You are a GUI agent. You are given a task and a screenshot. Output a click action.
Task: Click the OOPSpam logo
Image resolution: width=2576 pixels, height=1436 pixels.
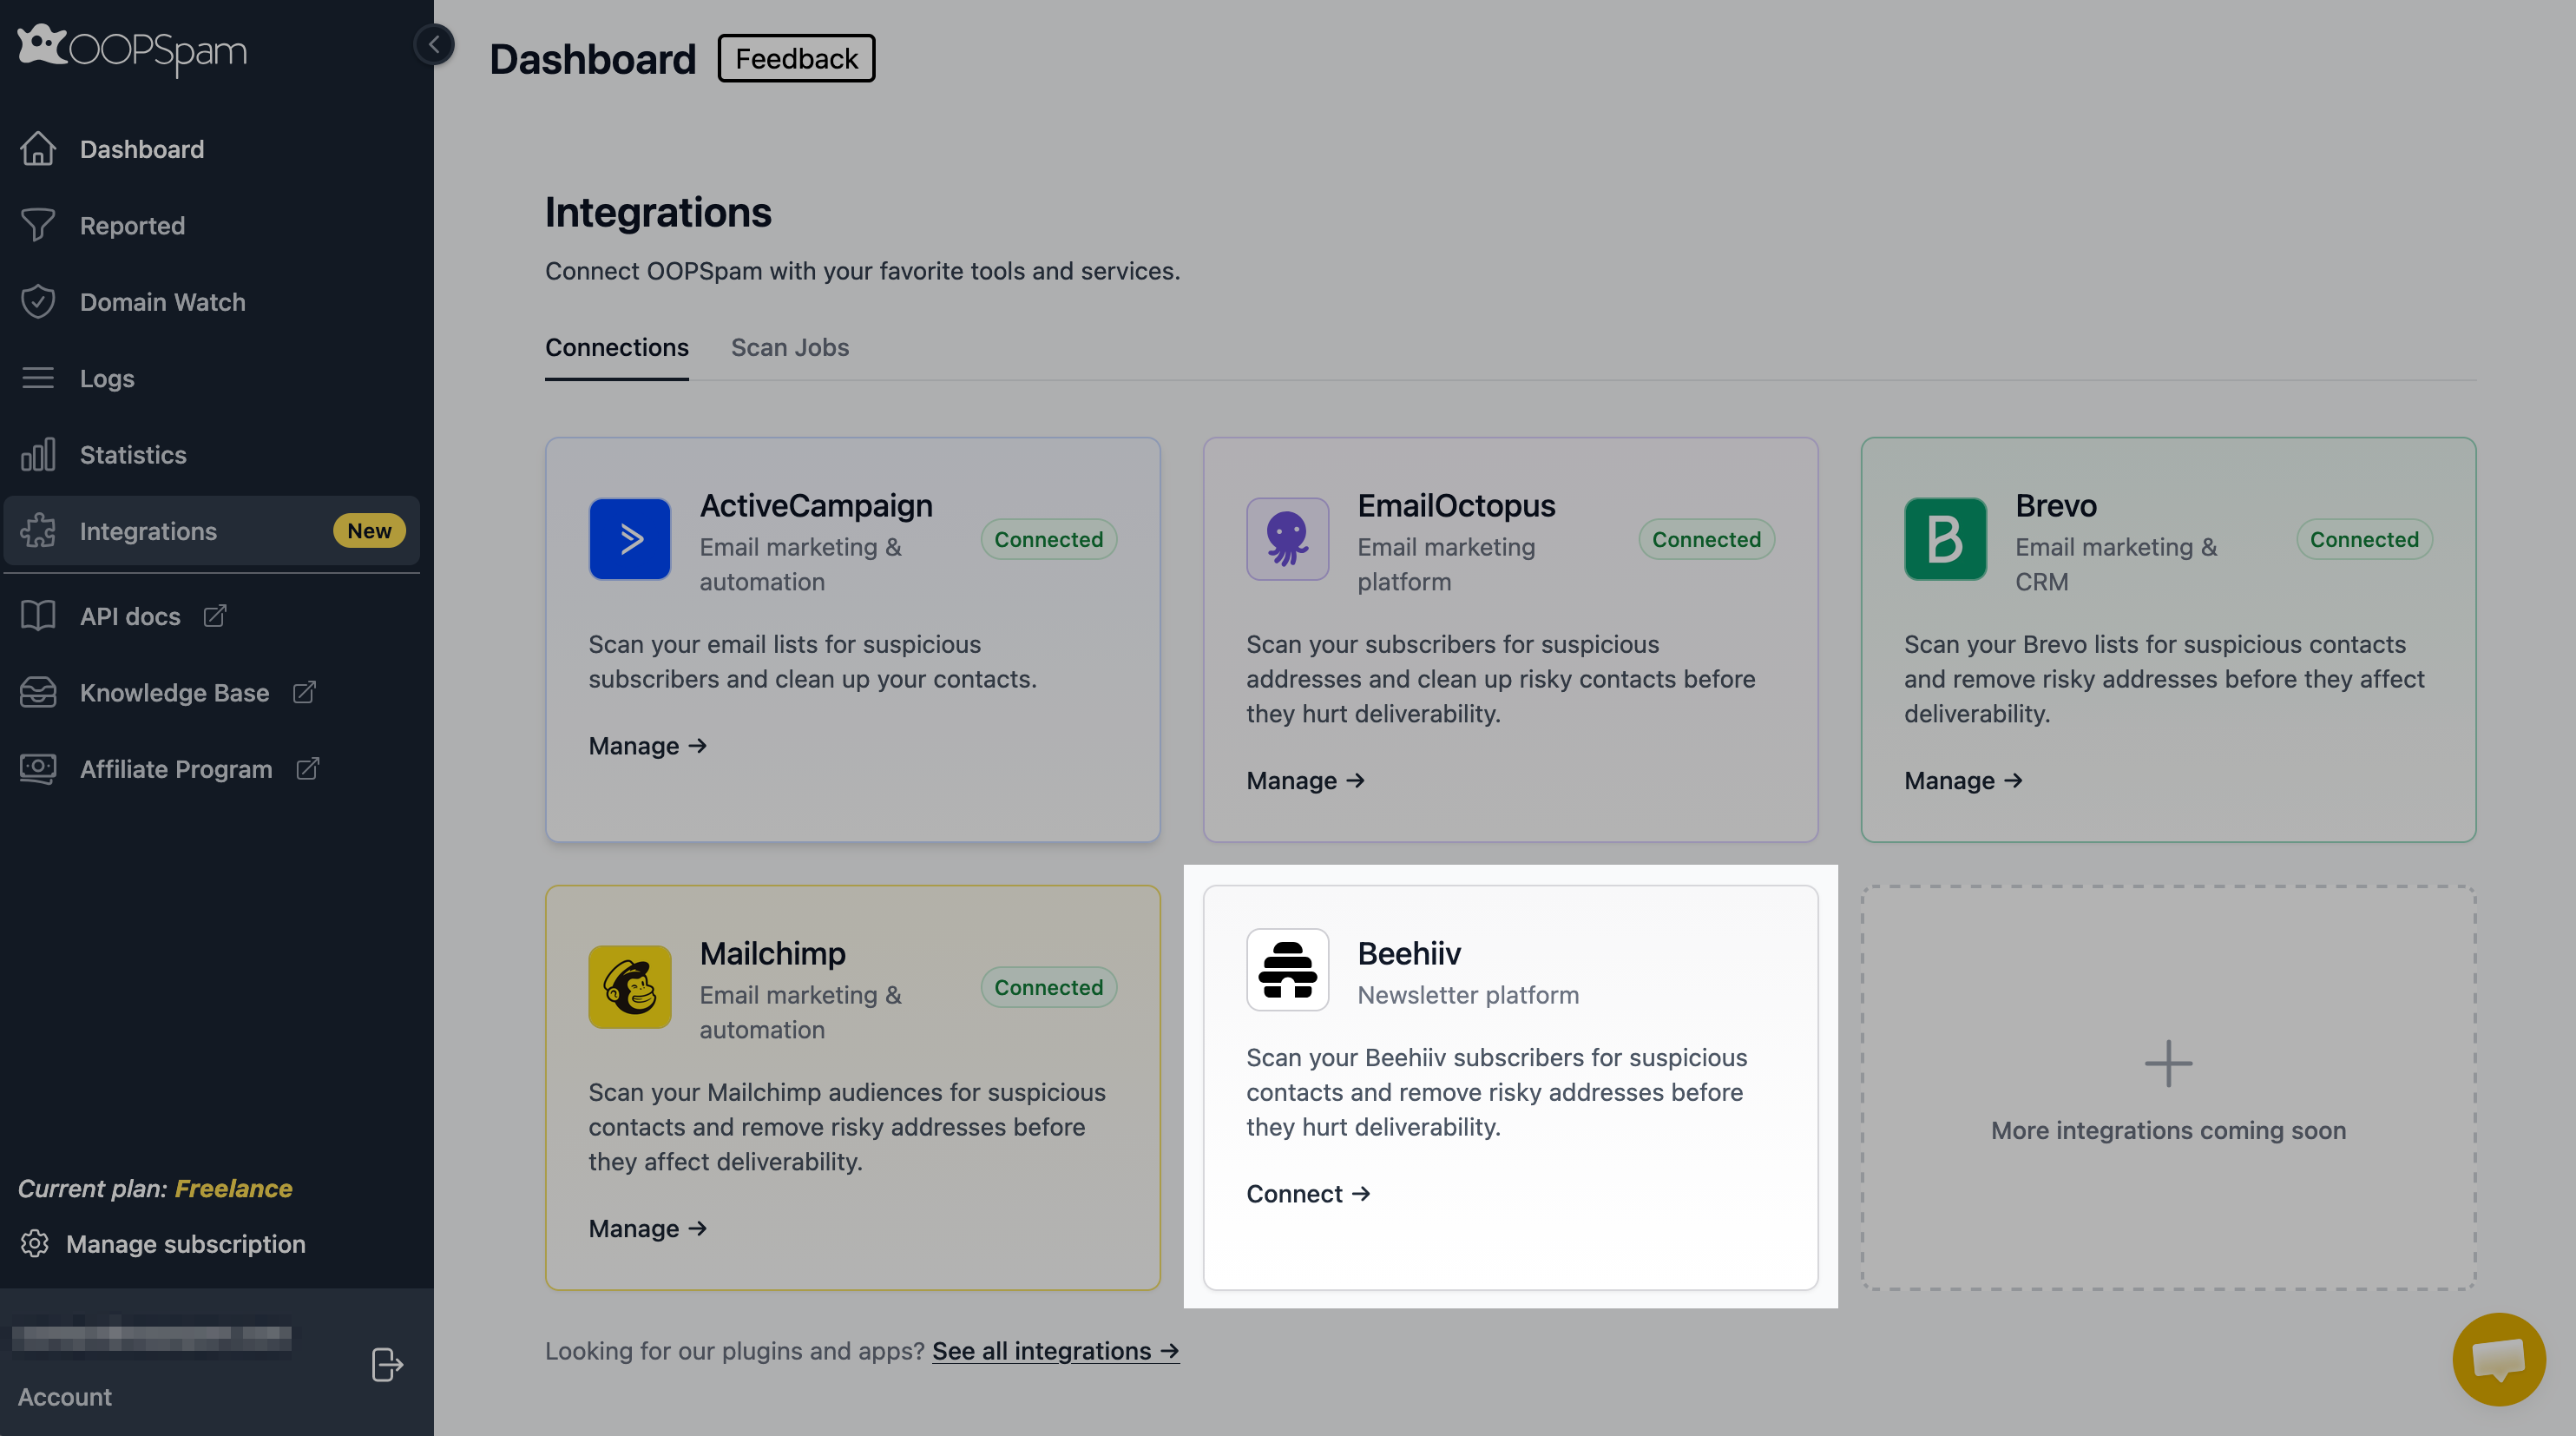click(132, 49)
